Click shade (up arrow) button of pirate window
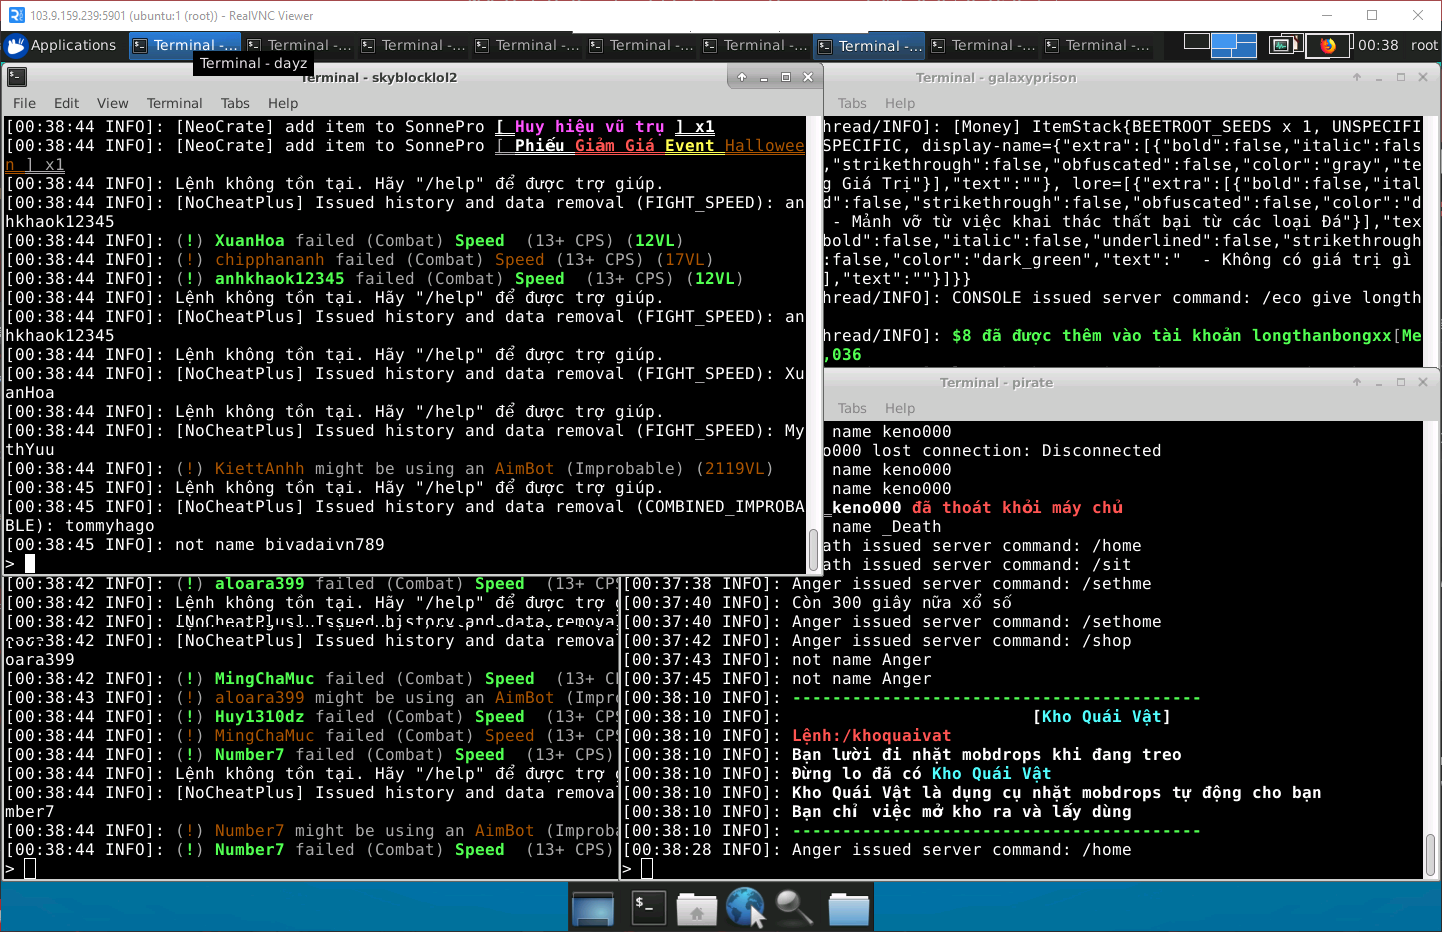 [x=1357, y=382]
